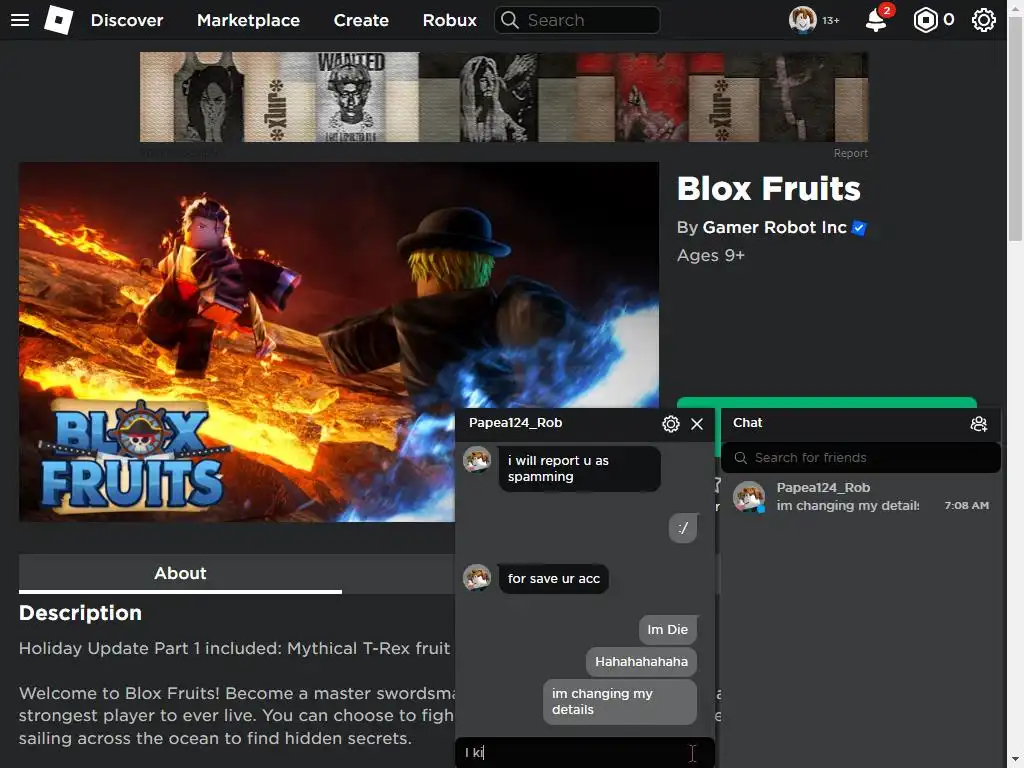The image size is (1024, 768).
Task: Go to the Discover page
Action: pyautogui.click(x=127, y=20)
